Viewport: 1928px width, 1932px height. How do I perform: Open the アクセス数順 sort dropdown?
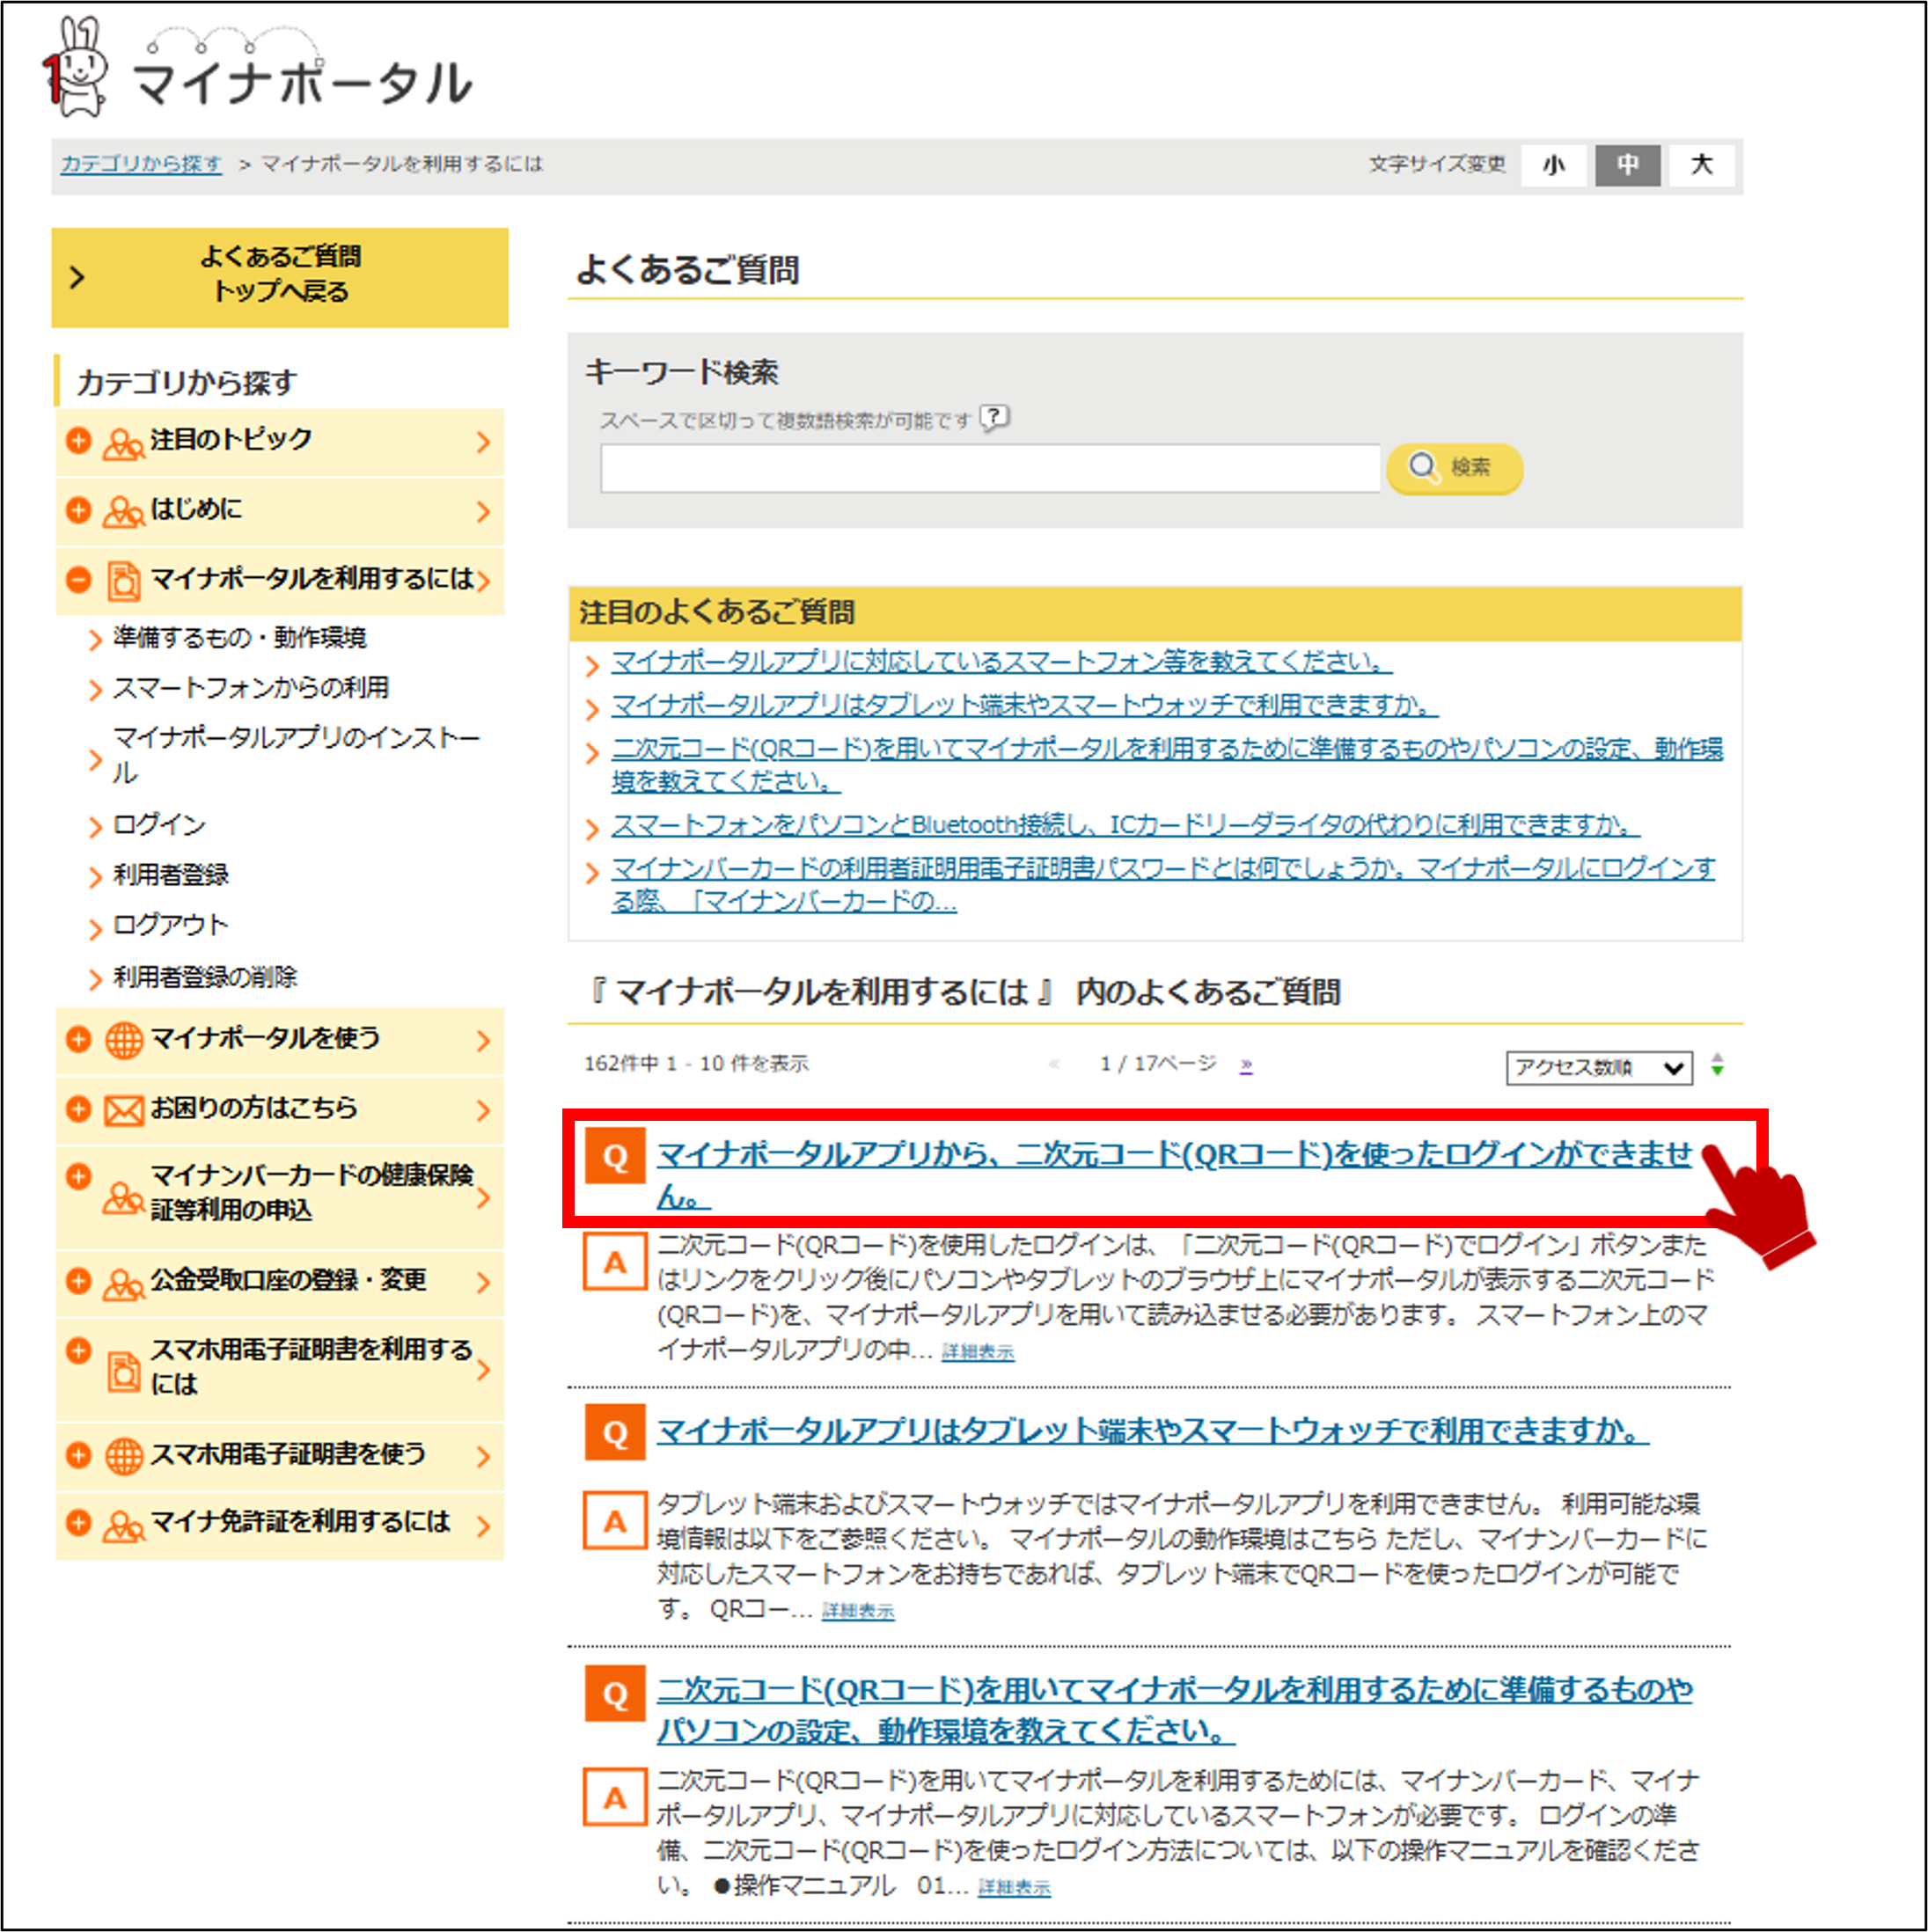click(1599, 1067)
